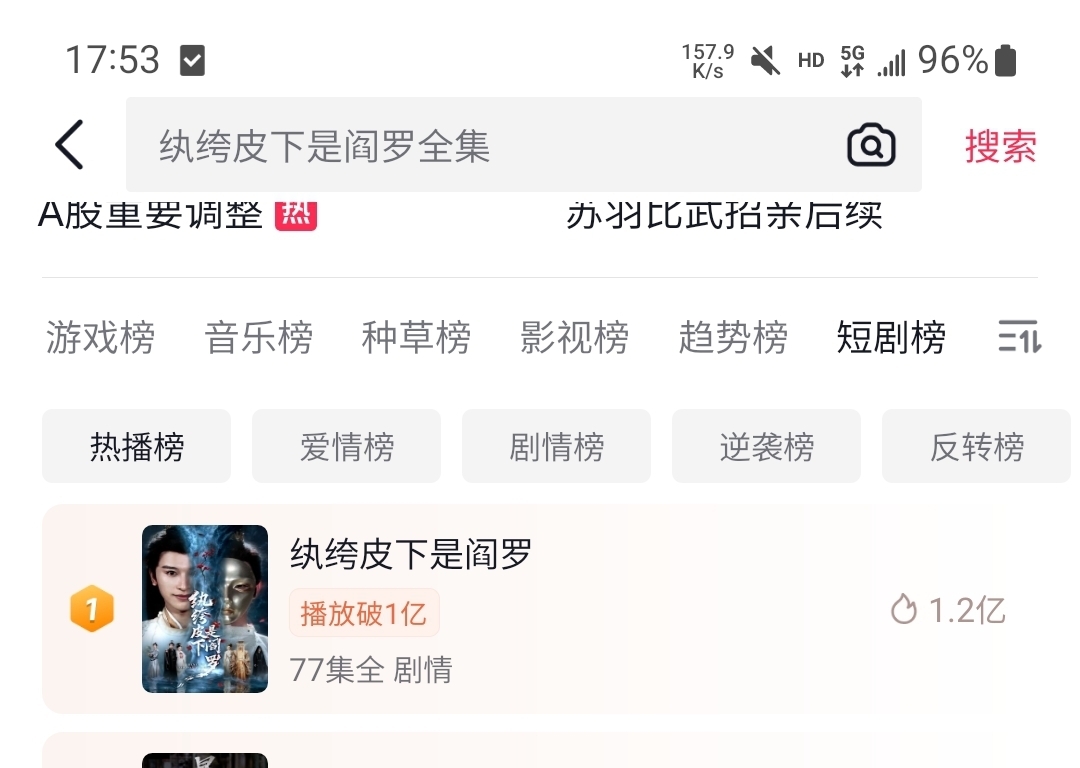Open the A股重要调整 hot search link
Screen dimensions: 1080x768
click(151, 215)
